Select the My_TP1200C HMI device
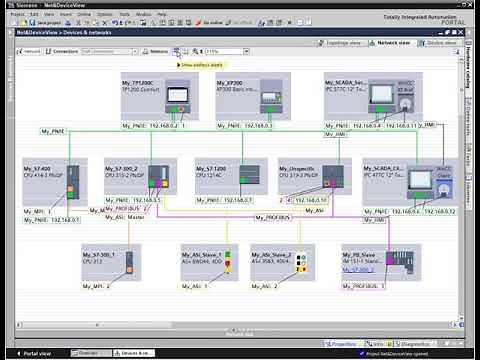480x360 pixels. (x=160, y=96)
